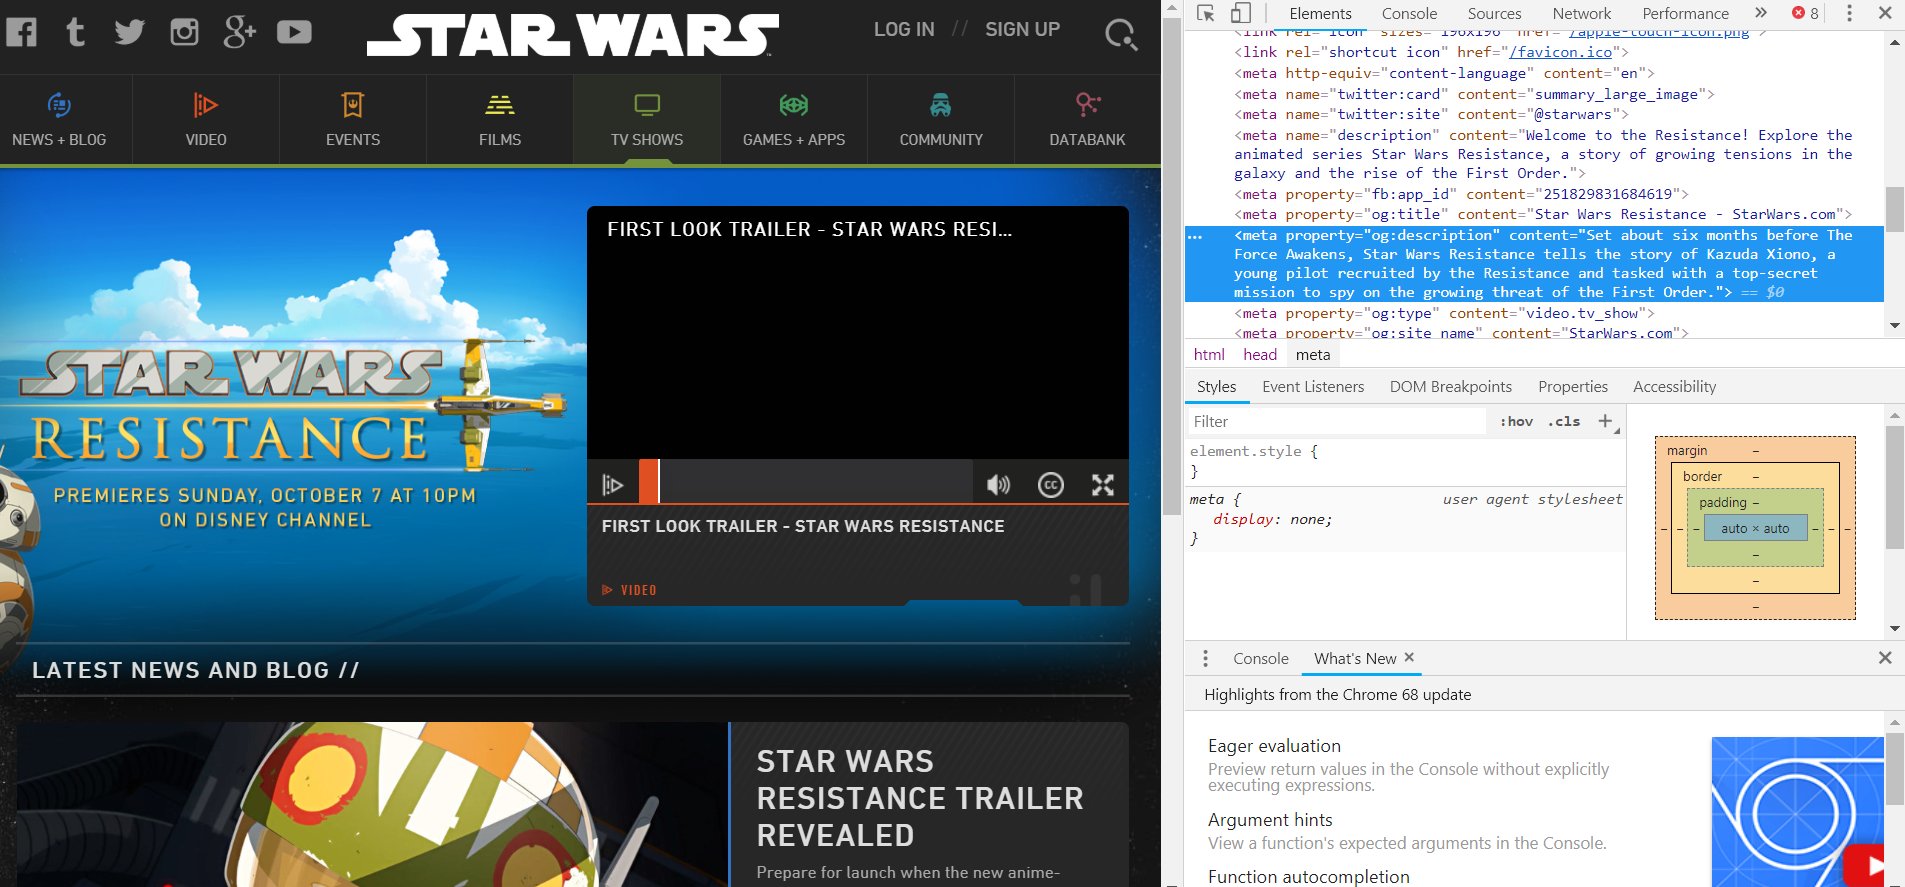
Task: Click the display: none declaration
Action: tap(1272, 519)
